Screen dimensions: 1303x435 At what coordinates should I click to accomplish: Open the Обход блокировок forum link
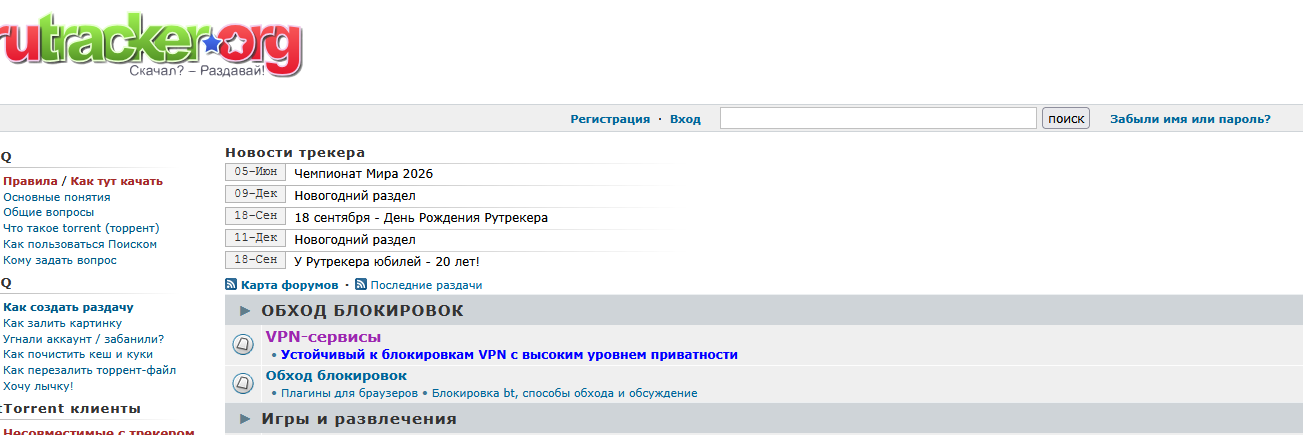click(x=336, y=376)
